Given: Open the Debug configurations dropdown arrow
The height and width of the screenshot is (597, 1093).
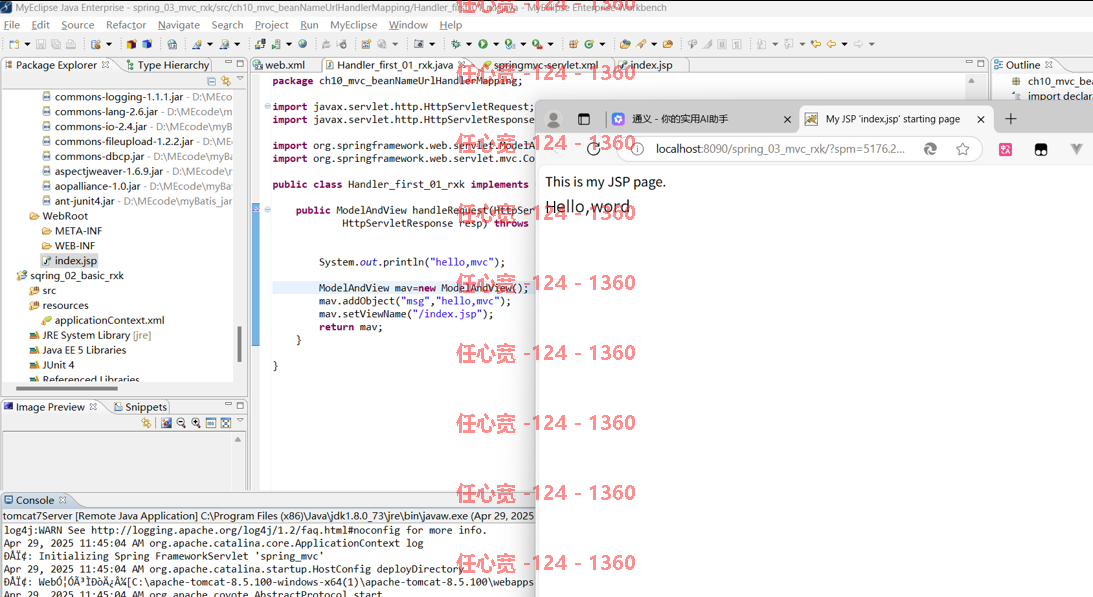Looking at the screenshot, I should click(468, 44).
